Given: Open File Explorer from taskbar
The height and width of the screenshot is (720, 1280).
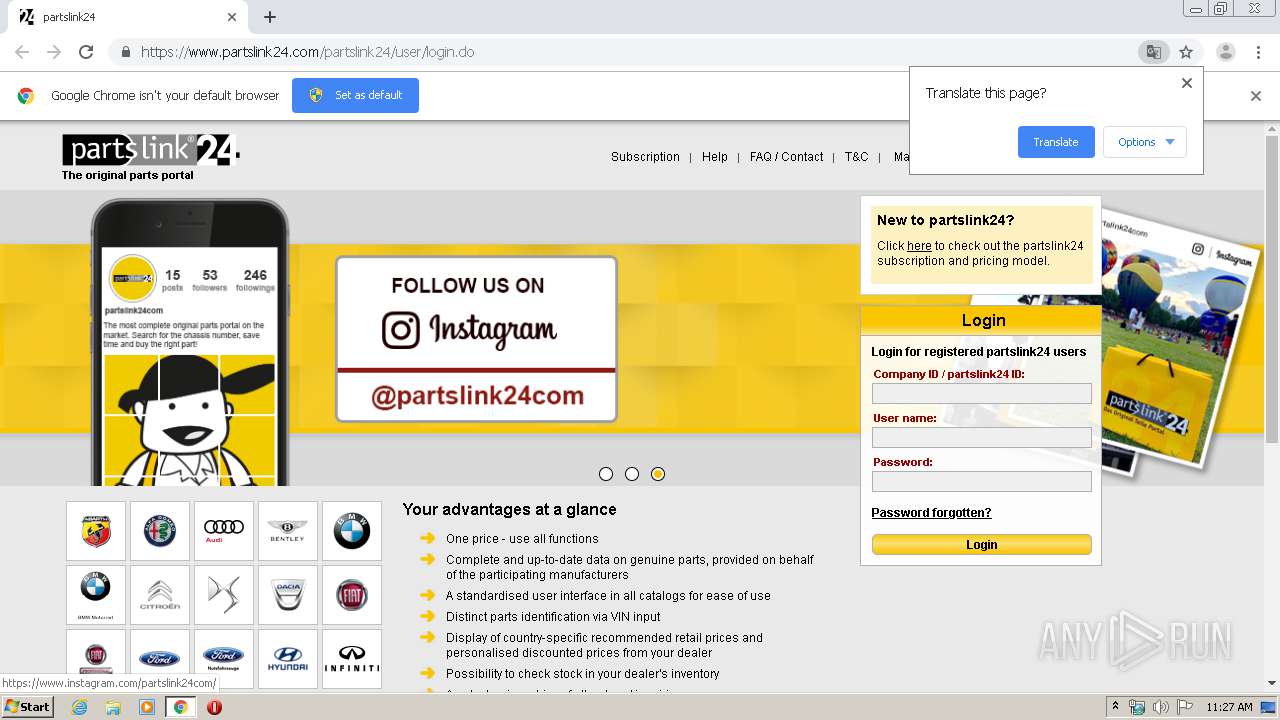Looking at the screenshot, I should point(113,707).
